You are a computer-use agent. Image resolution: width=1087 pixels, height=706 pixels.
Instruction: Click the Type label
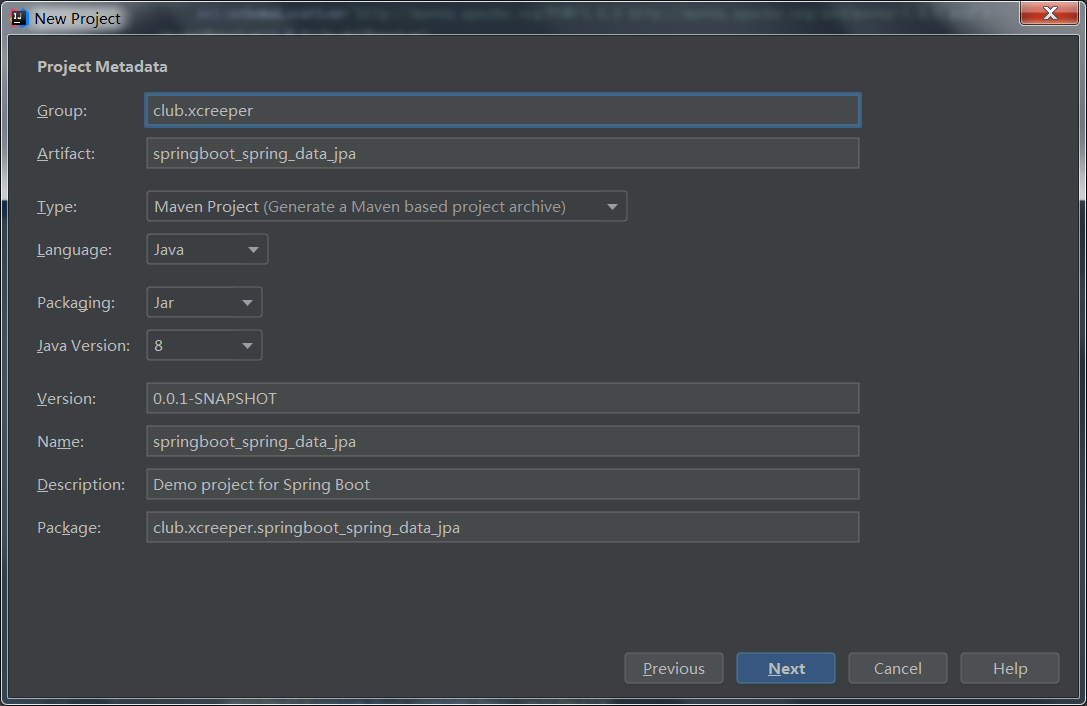(x=57, y=207)
